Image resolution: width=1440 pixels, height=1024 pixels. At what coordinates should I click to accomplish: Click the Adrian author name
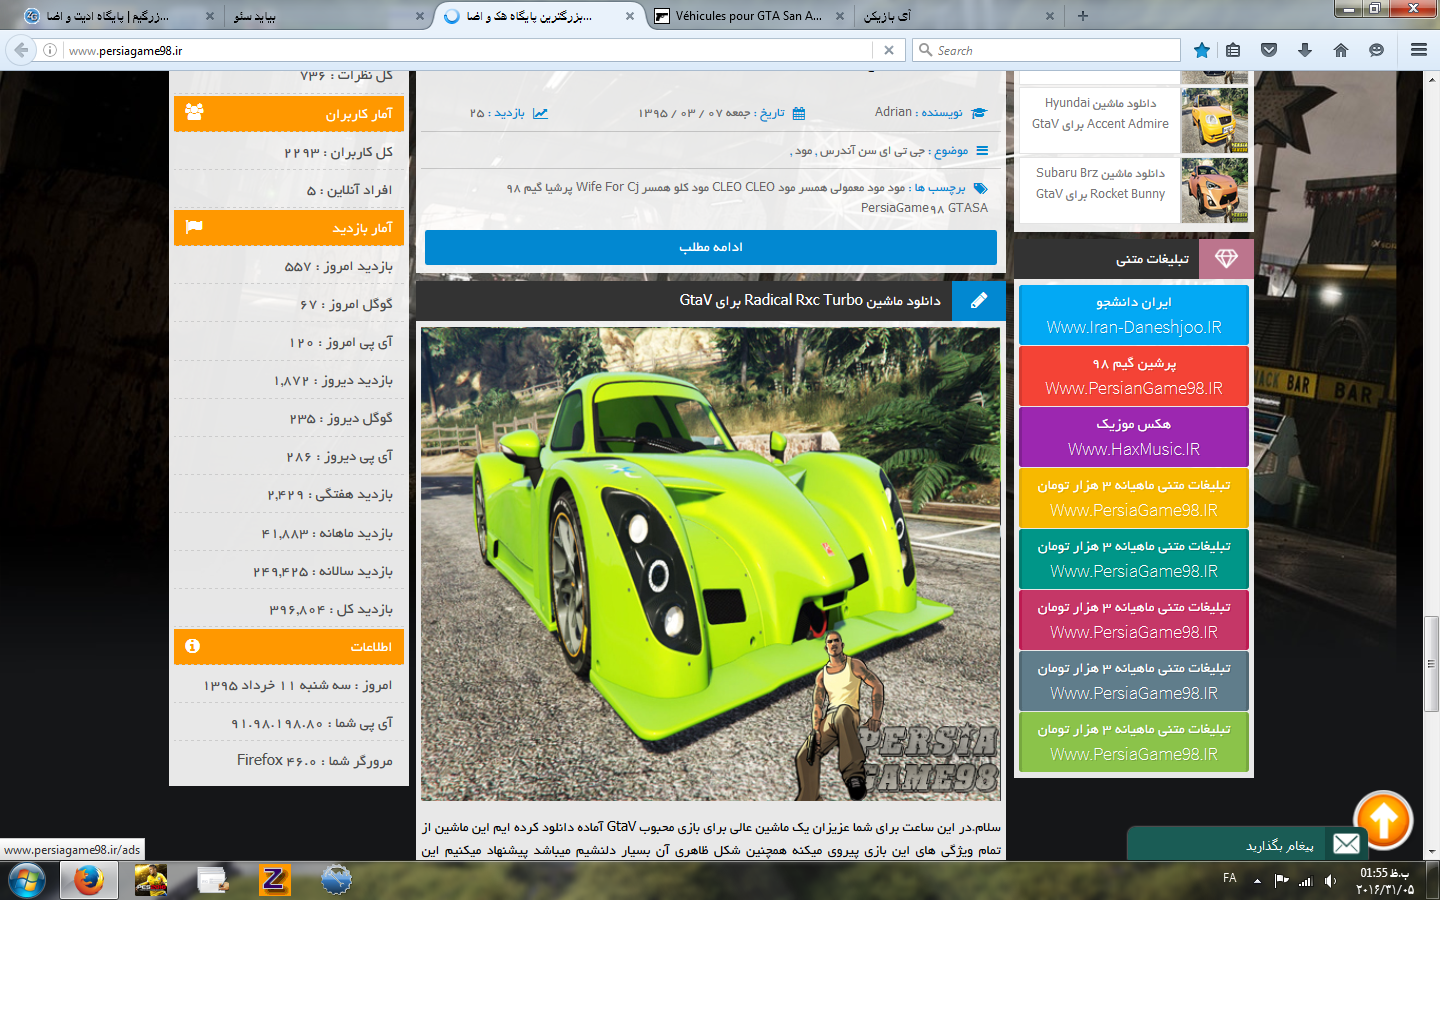point(893,112)
